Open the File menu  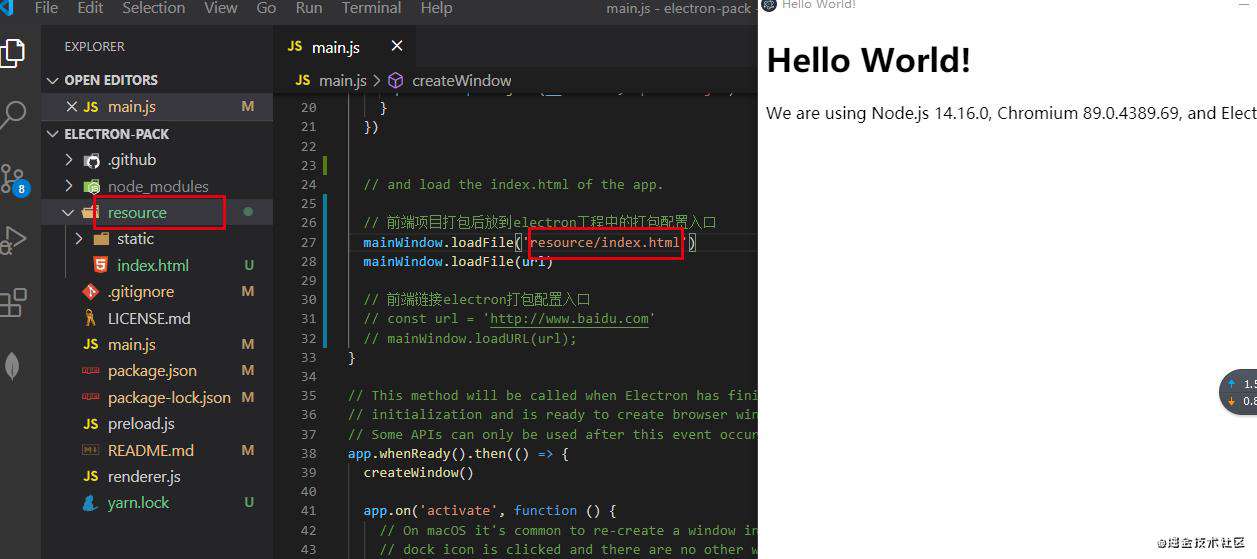coord(46,8)
